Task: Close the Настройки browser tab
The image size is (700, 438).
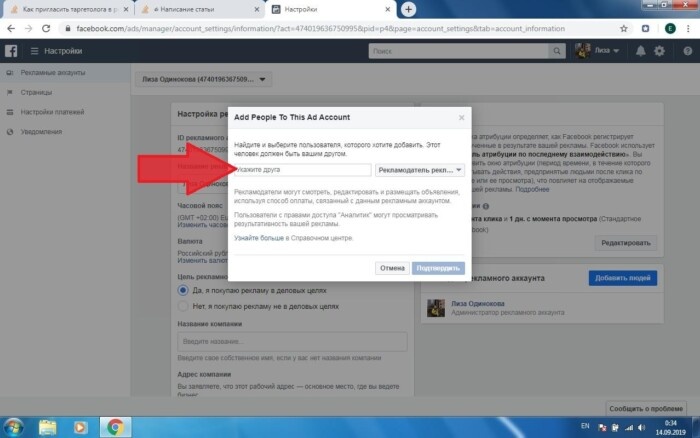Action: point(388,9)
